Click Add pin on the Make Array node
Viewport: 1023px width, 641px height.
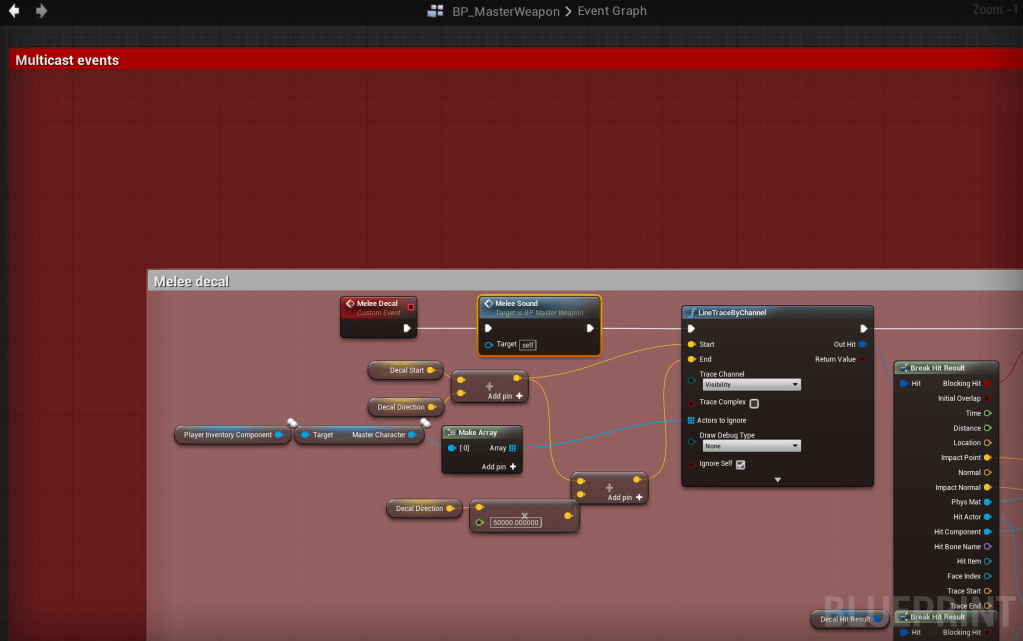[499, 466]
